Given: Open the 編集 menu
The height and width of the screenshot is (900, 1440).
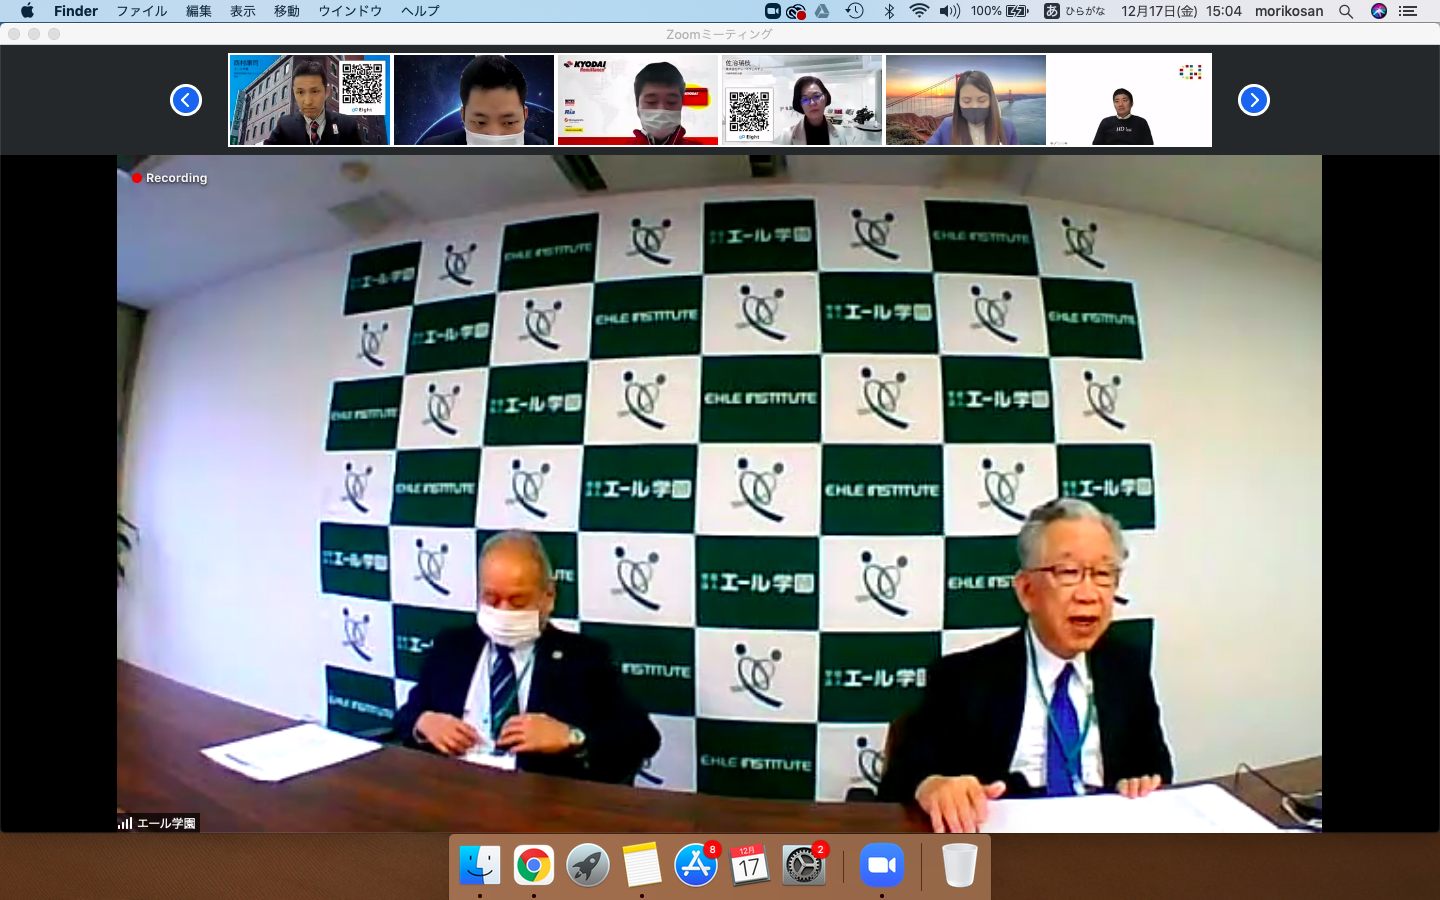Looking at the screenshot, I should [x=199, y=11].
